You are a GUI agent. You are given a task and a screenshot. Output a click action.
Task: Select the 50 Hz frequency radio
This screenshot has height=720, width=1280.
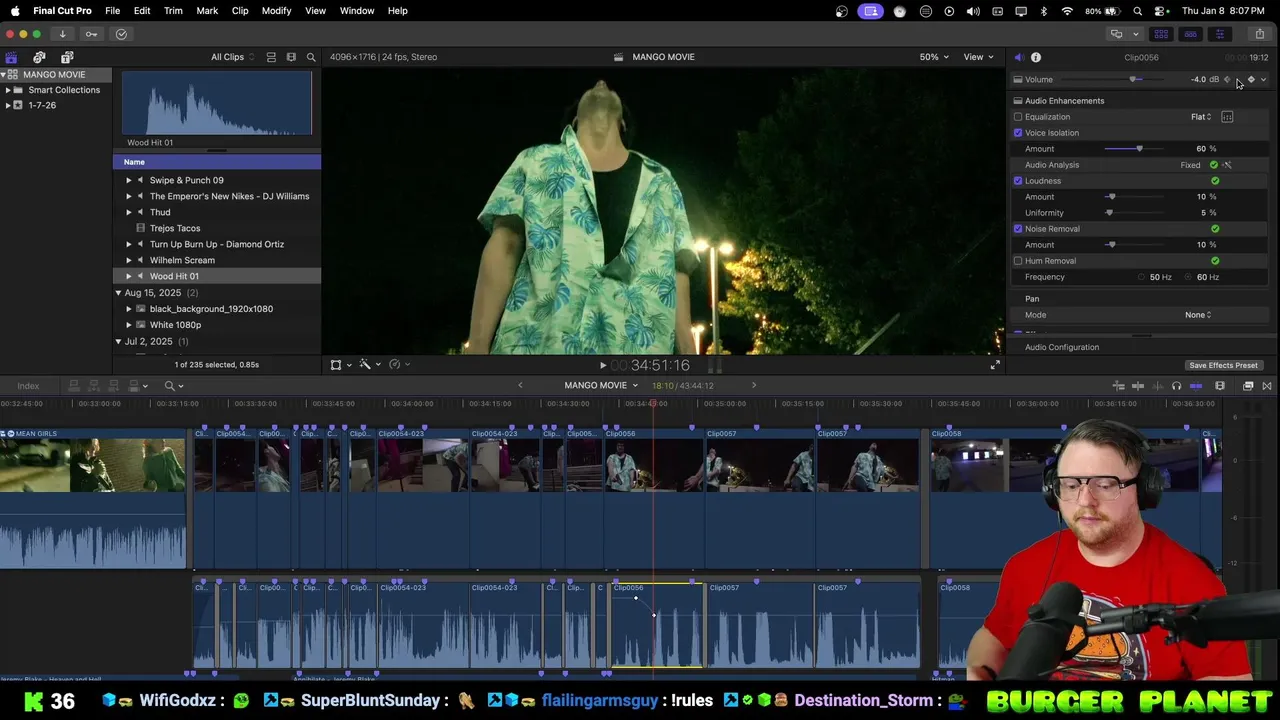coord(1142,277)
